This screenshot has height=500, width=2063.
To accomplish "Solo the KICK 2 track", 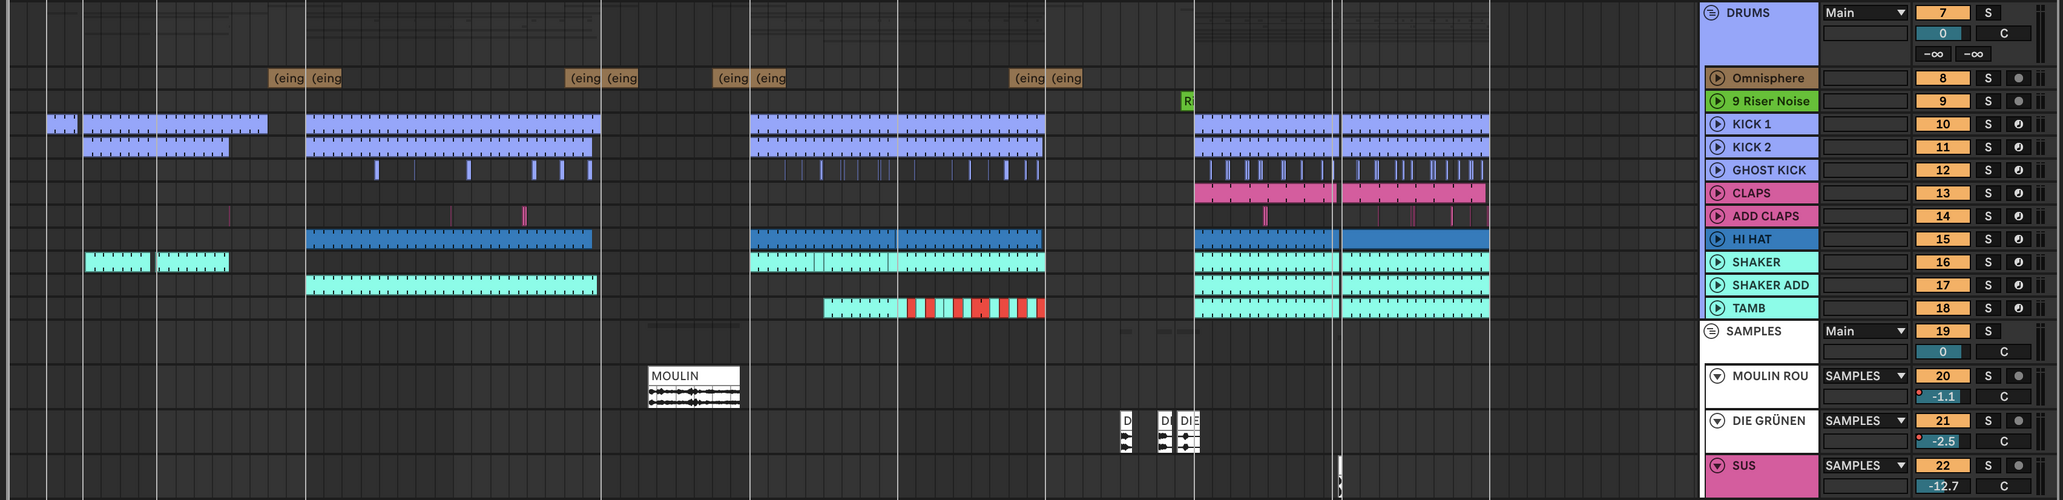I will [1988, 147].
